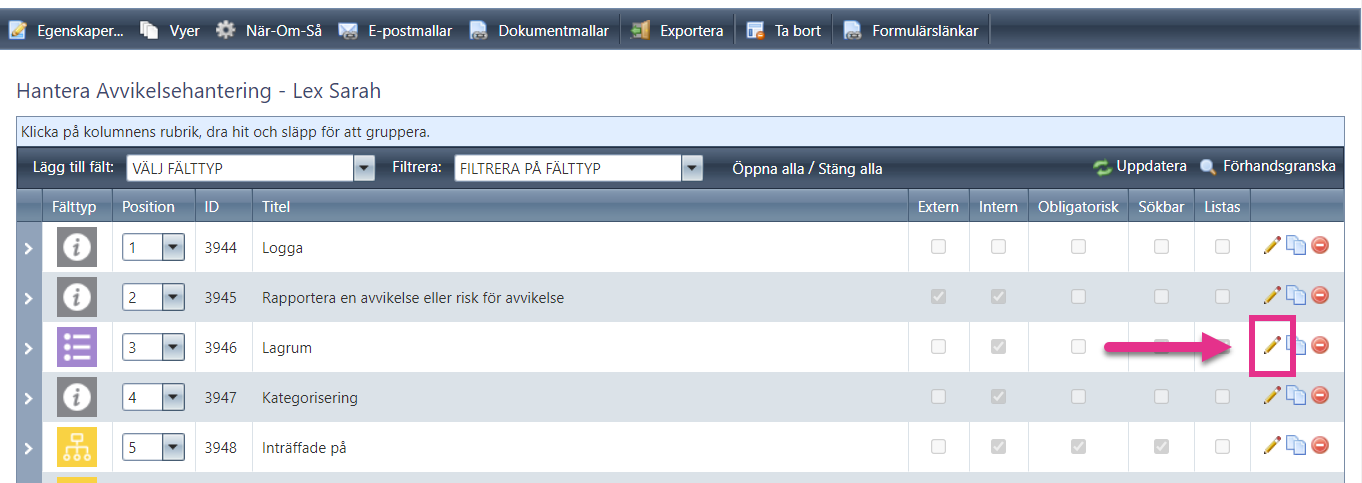Screen dimensions: 1362x483
Task: Open position dropdown for Inträffade på
Action: pyautogui.click(x=173, y=447)
